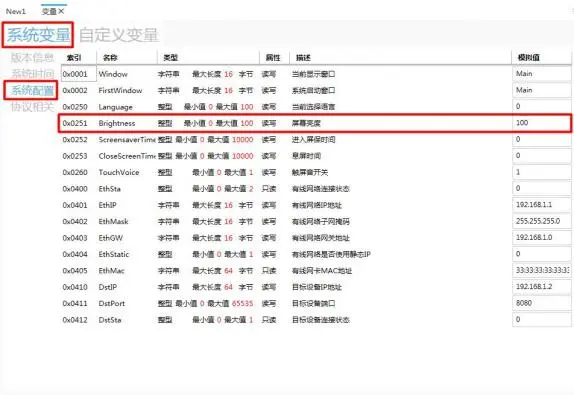574x395 pixels.
Task: Select index cell 0x0260
Action: pyautogui.click(x=75, y=172)
